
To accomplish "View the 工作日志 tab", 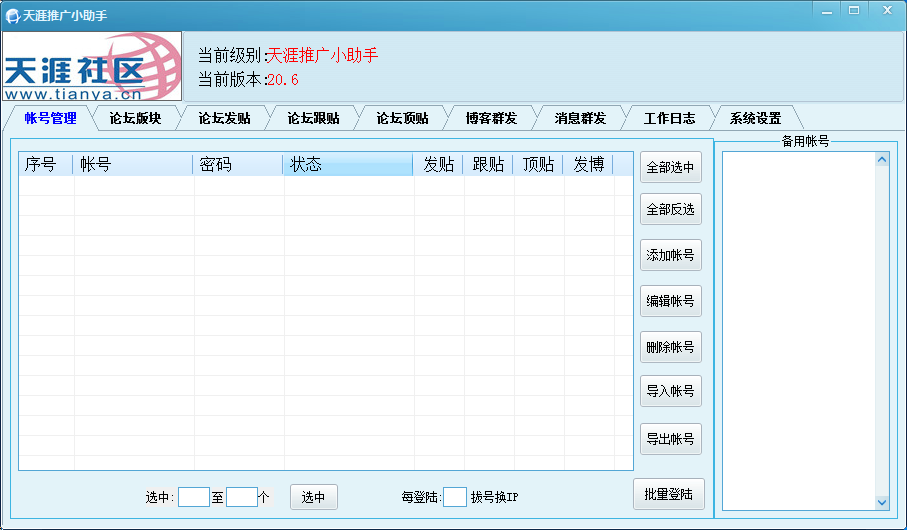I will pos(669,118).
